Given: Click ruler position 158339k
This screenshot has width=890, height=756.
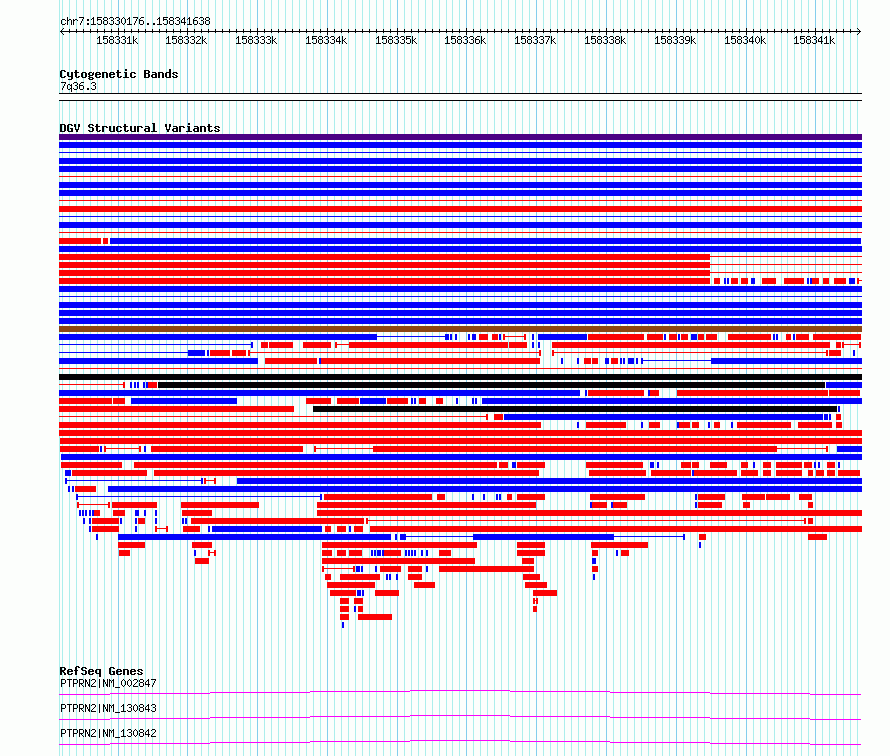Looking at the screenshot, I should click(675, 40).
